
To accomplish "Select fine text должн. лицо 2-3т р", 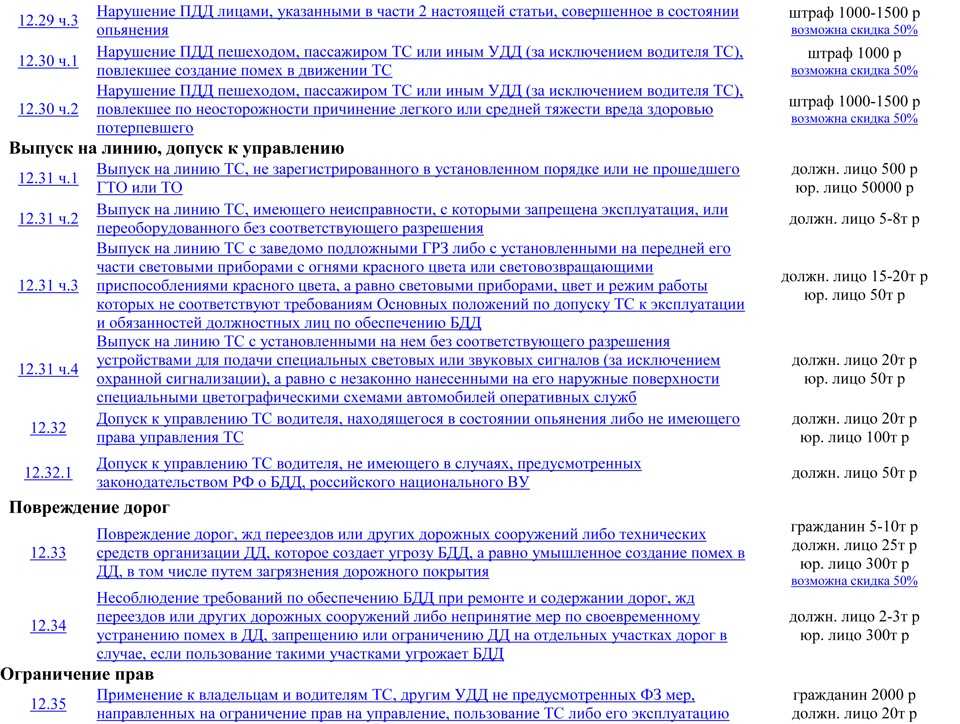I will pos(854,617).
